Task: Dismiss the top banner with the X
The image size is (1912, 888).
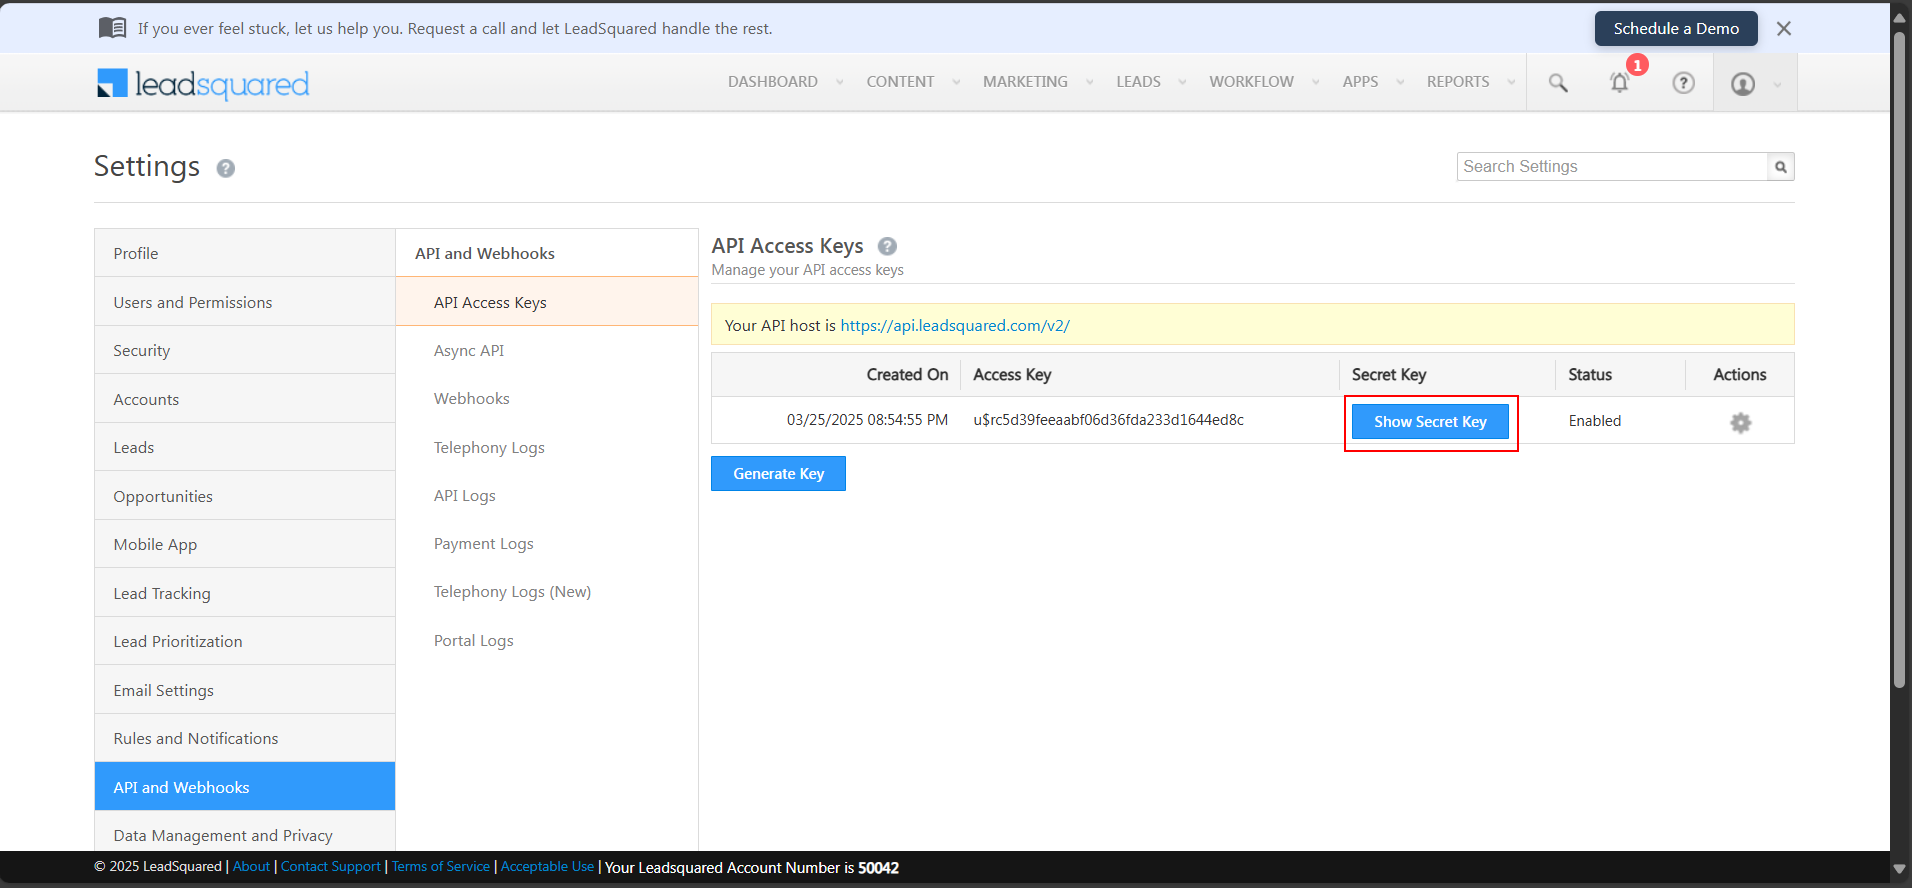Action: coord(1784,29)
